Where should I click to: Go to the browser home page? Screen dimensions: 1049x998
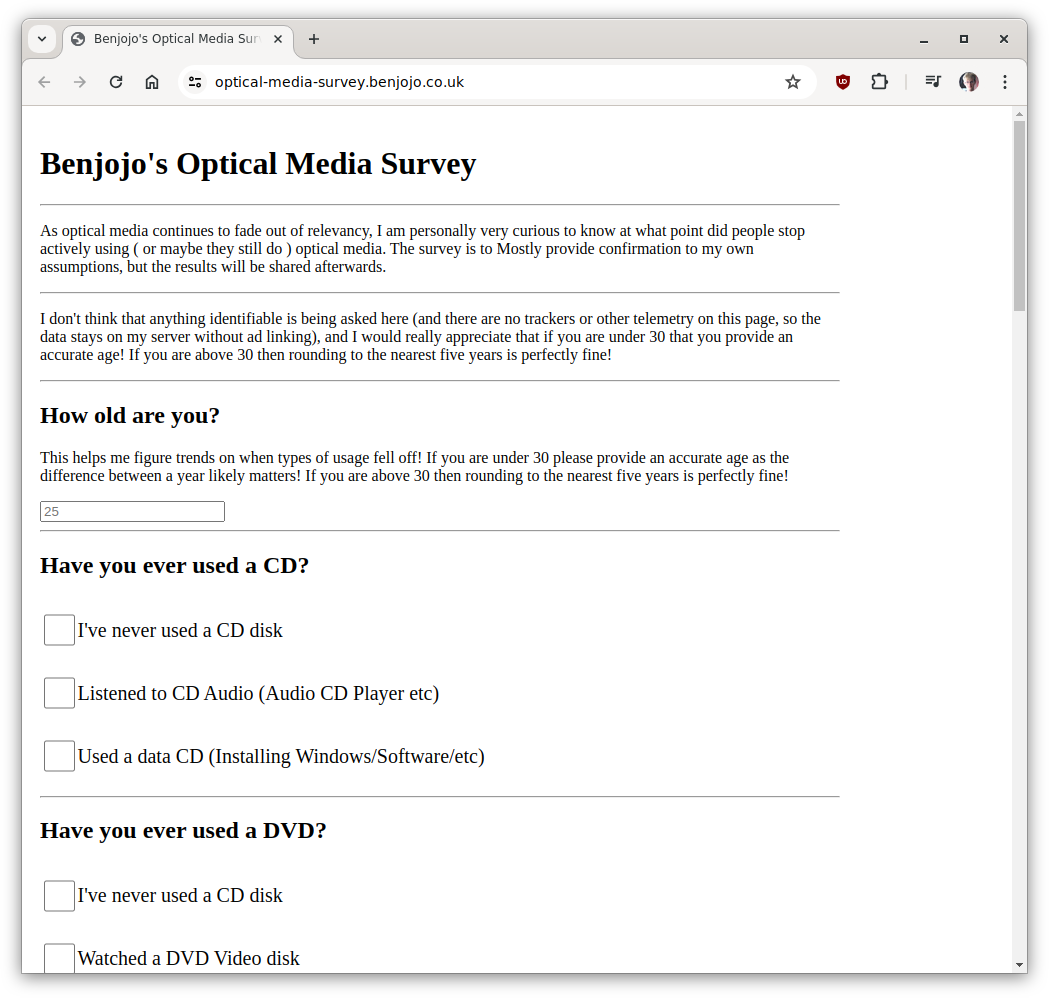tap(152, 82)
